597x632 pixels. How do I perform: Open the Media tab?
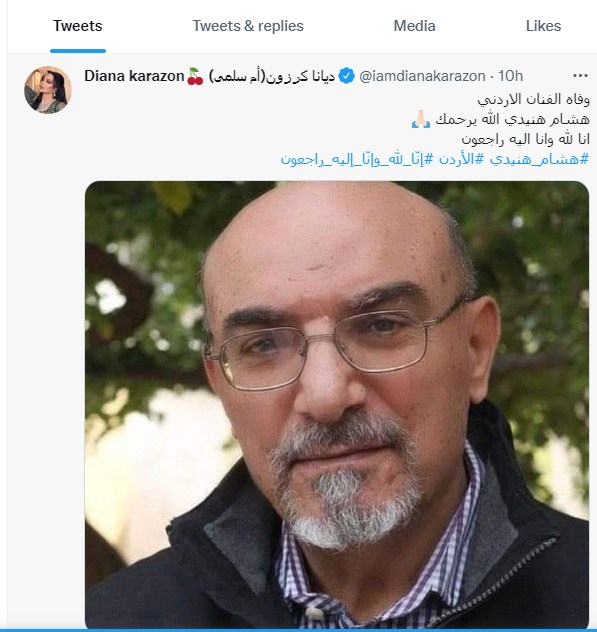pos(414,26)
